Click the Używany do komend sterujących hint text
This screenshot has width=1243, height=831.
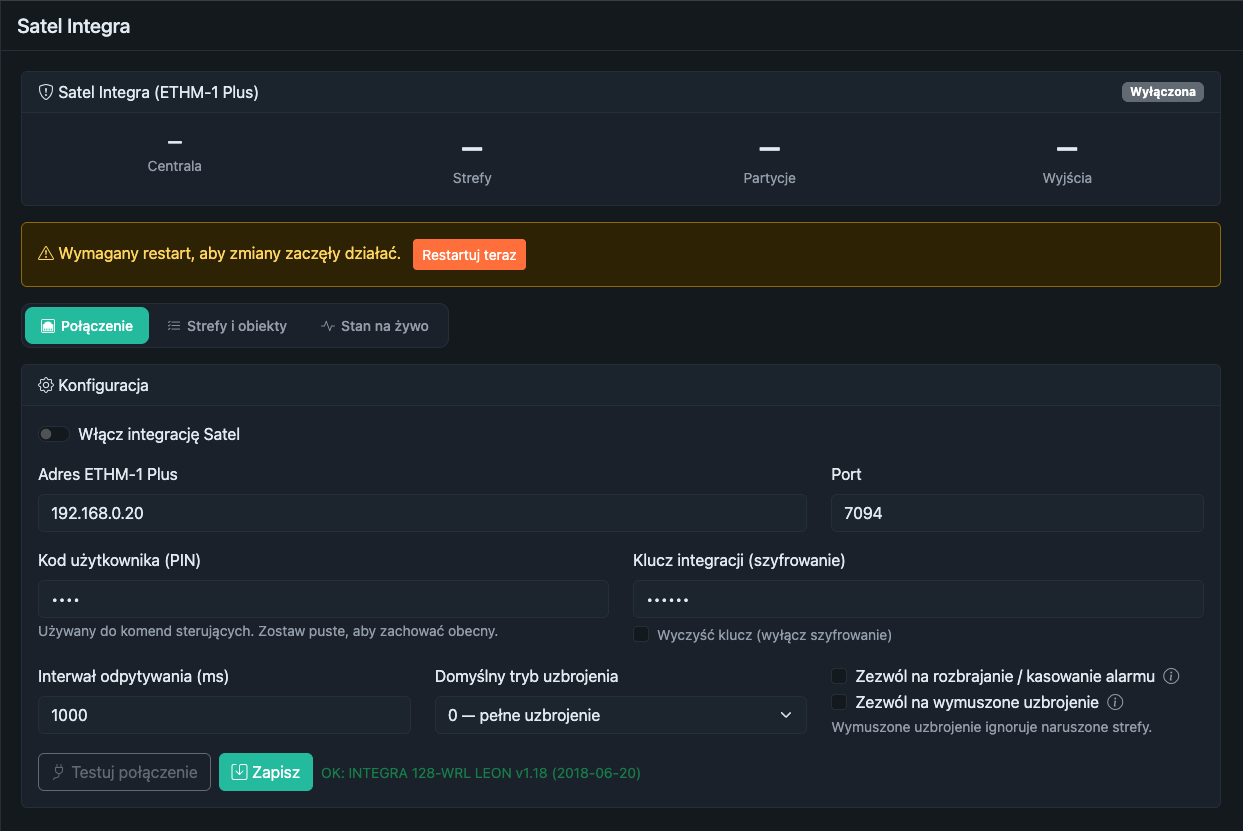point(268,631)
